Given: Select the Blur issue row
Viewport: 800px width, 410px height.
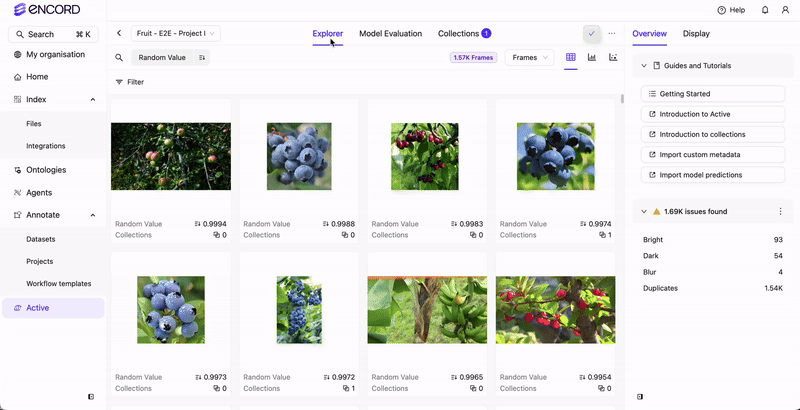Looking at the screenshot, I should coord(713,272).
